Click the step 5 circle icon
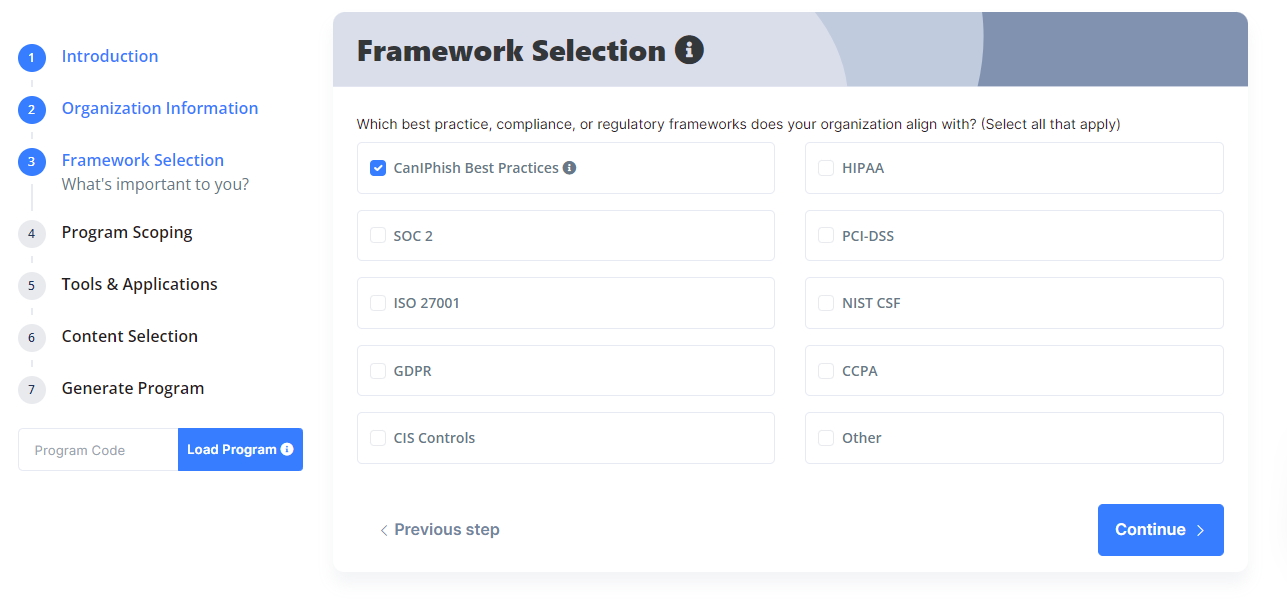This screenshot has width=1287, height=603. click(x=32, y=286)
